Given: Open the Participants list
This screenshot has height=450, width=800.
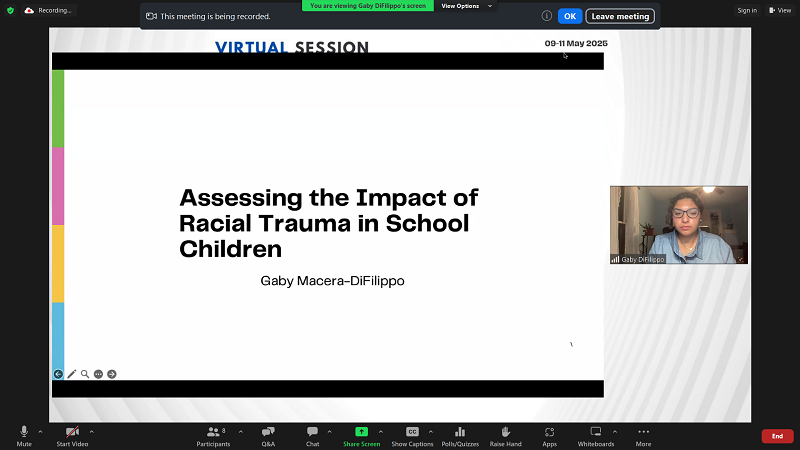Looking at the screenshot, I should tap(213, 434).
